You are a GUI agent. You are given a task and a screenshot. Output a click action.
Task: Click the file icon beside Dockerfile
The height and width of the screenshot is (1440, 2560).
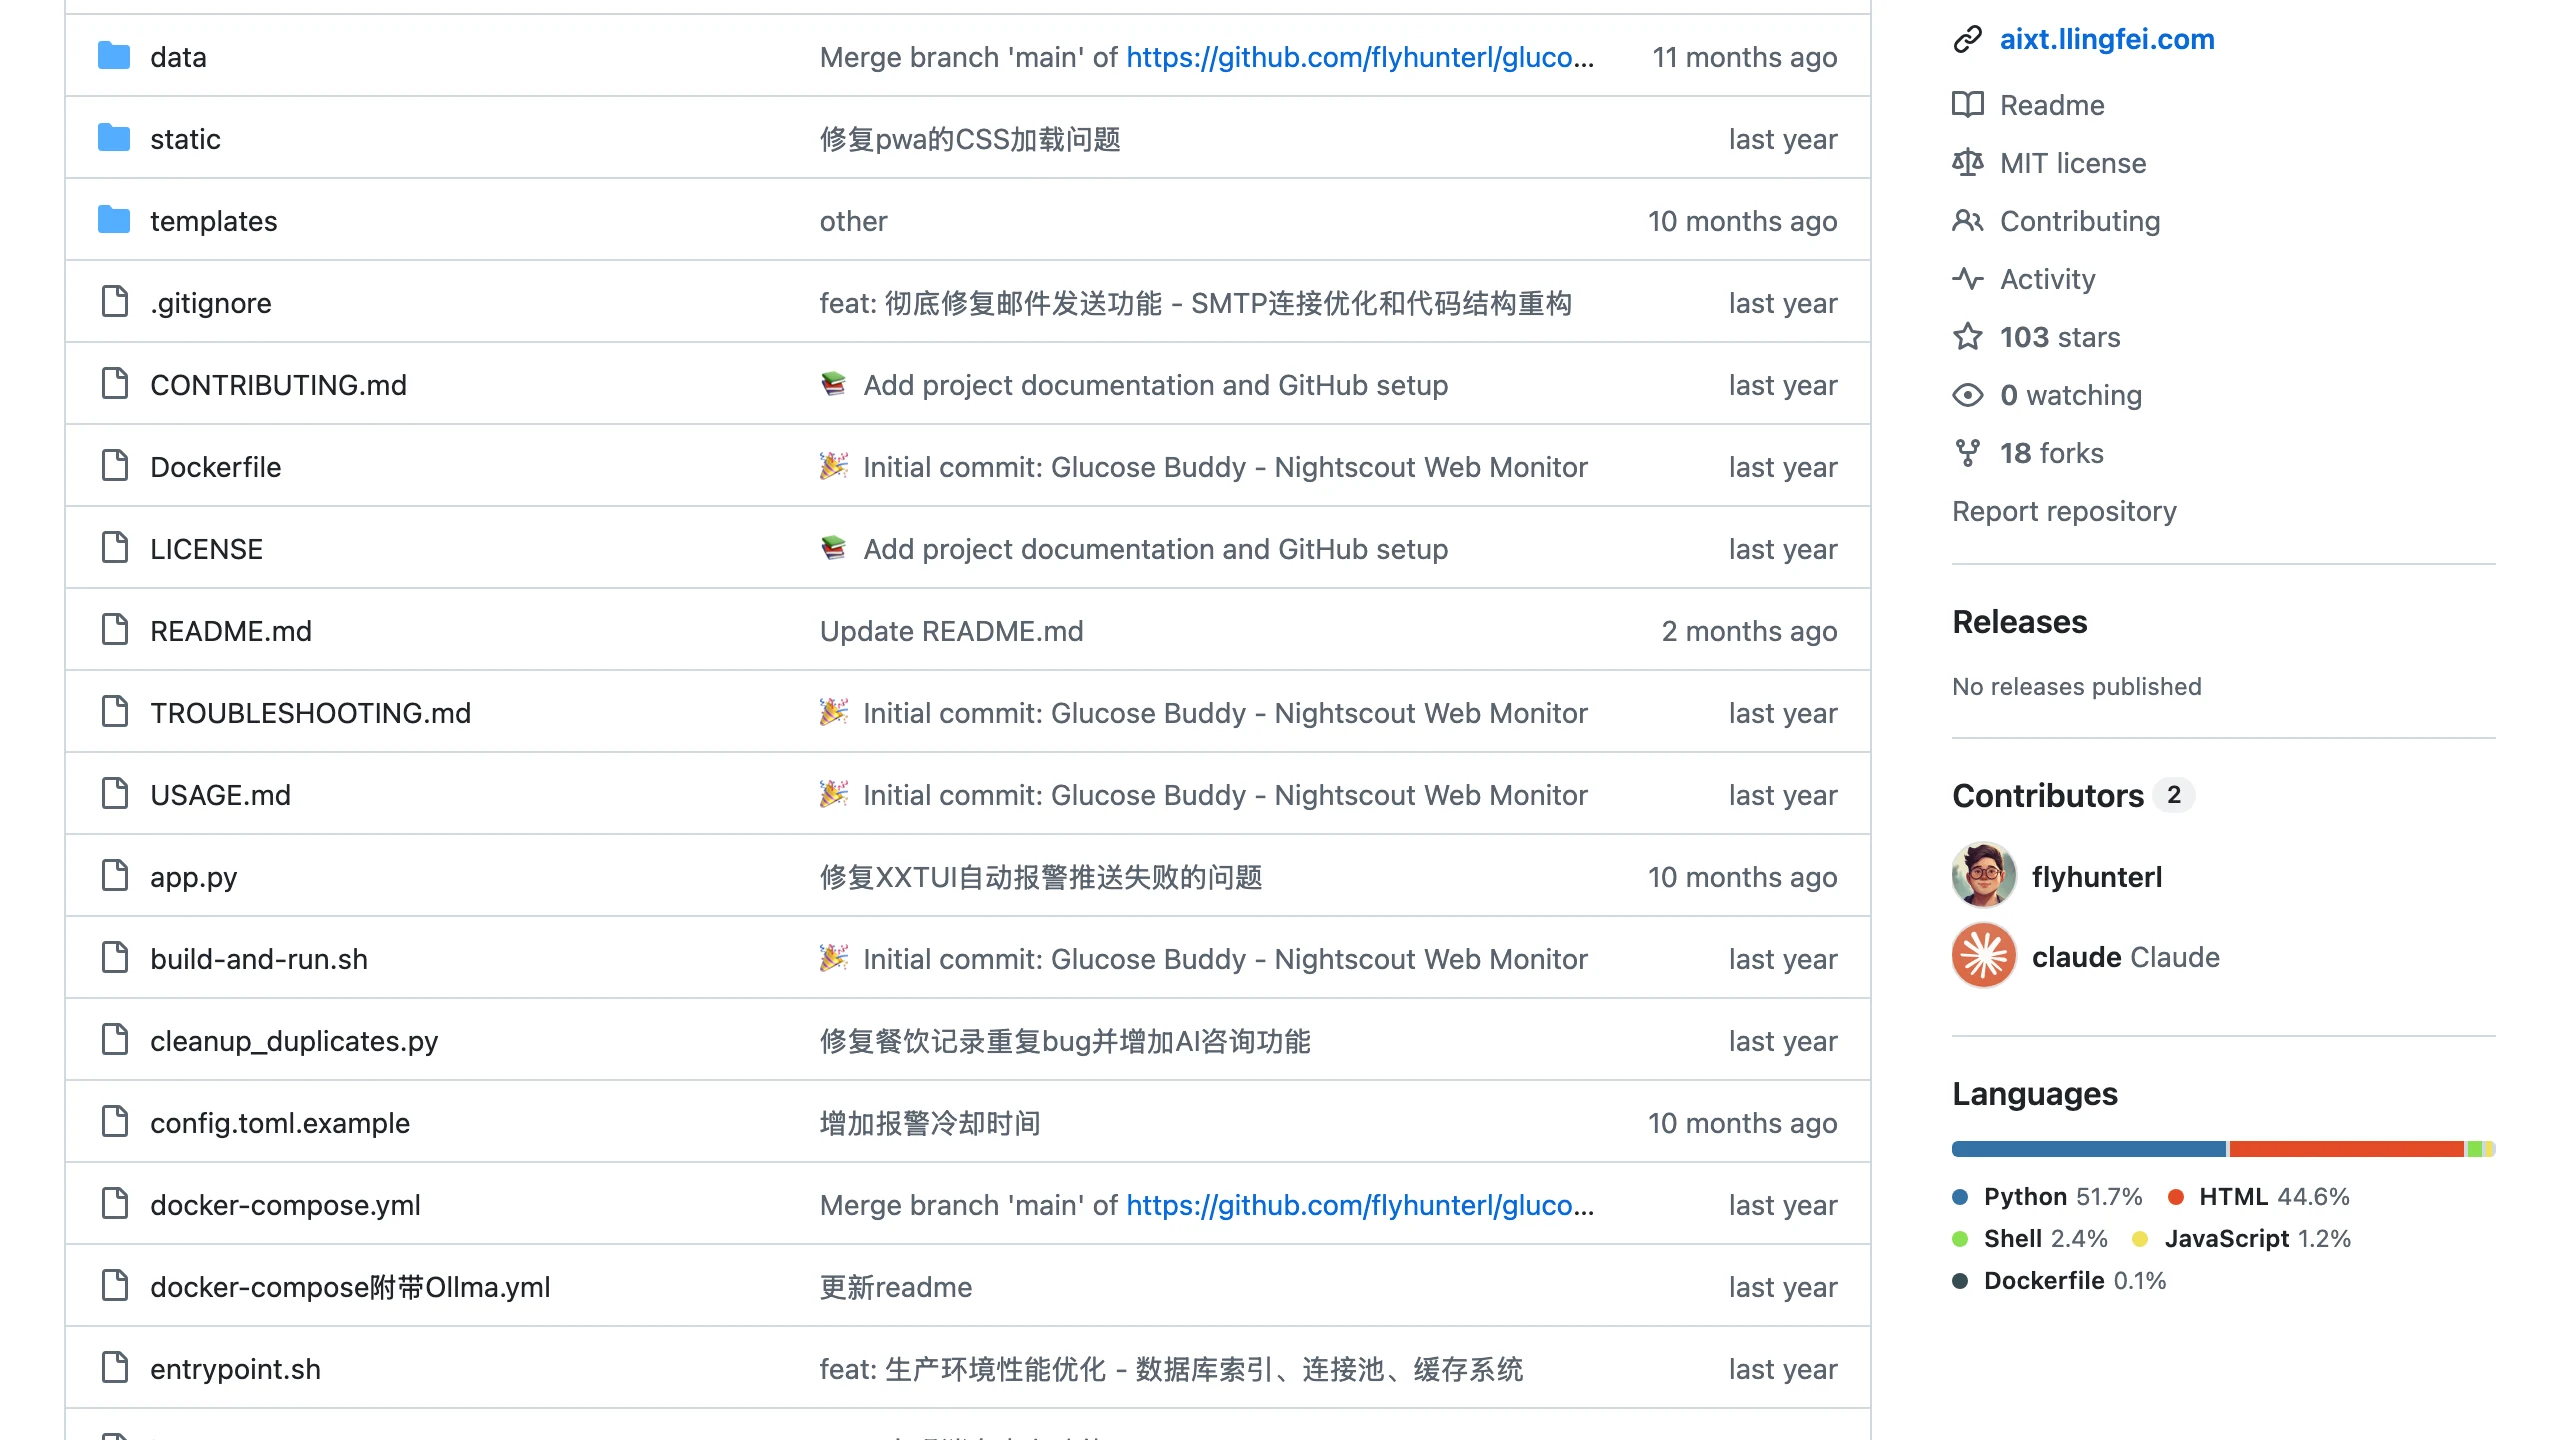click(115, 466)
